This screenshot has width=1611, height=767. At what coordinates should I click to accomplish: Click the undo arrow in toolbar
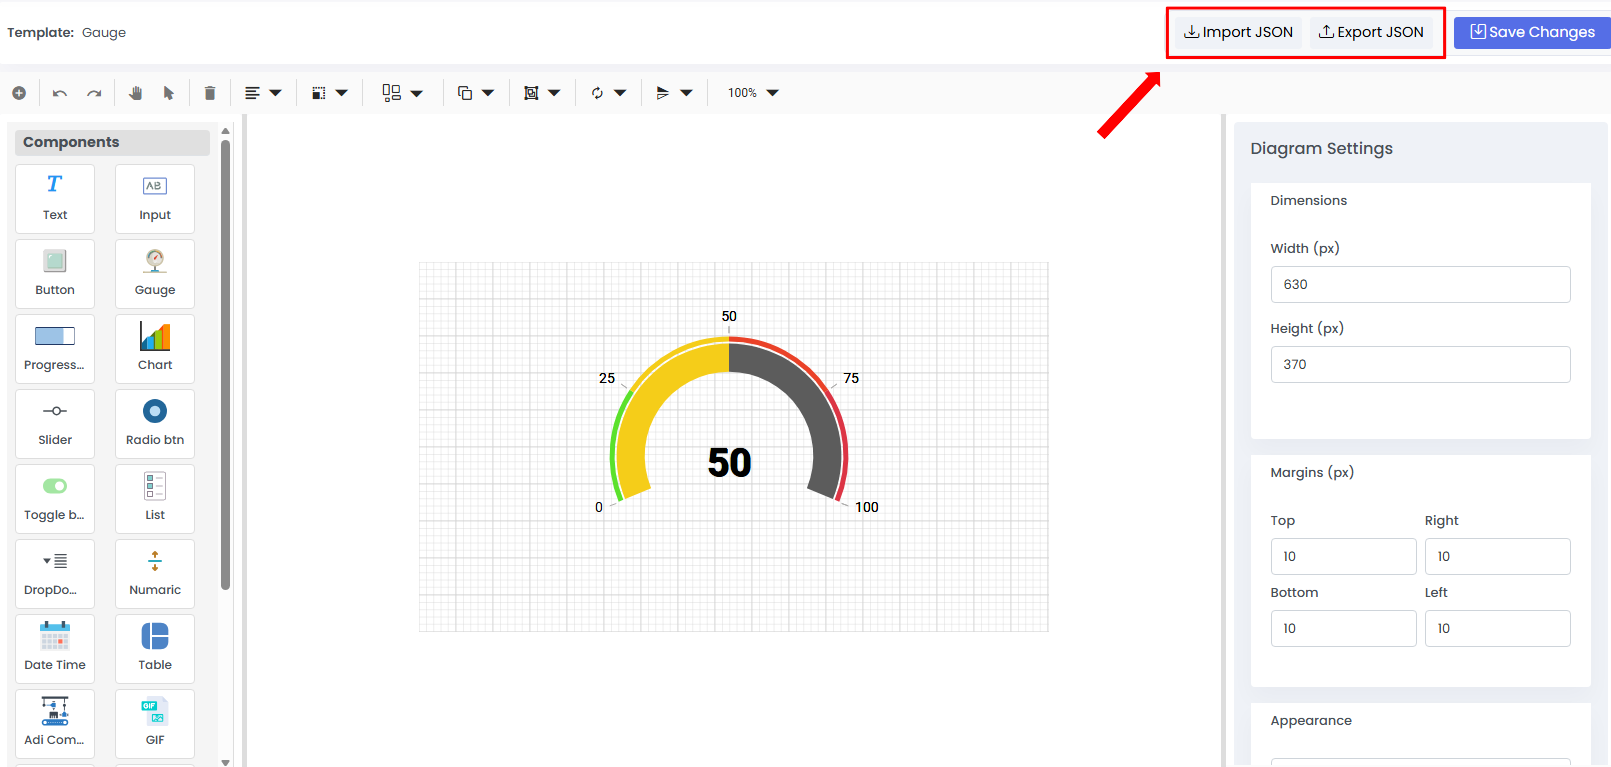pos(60,93)
